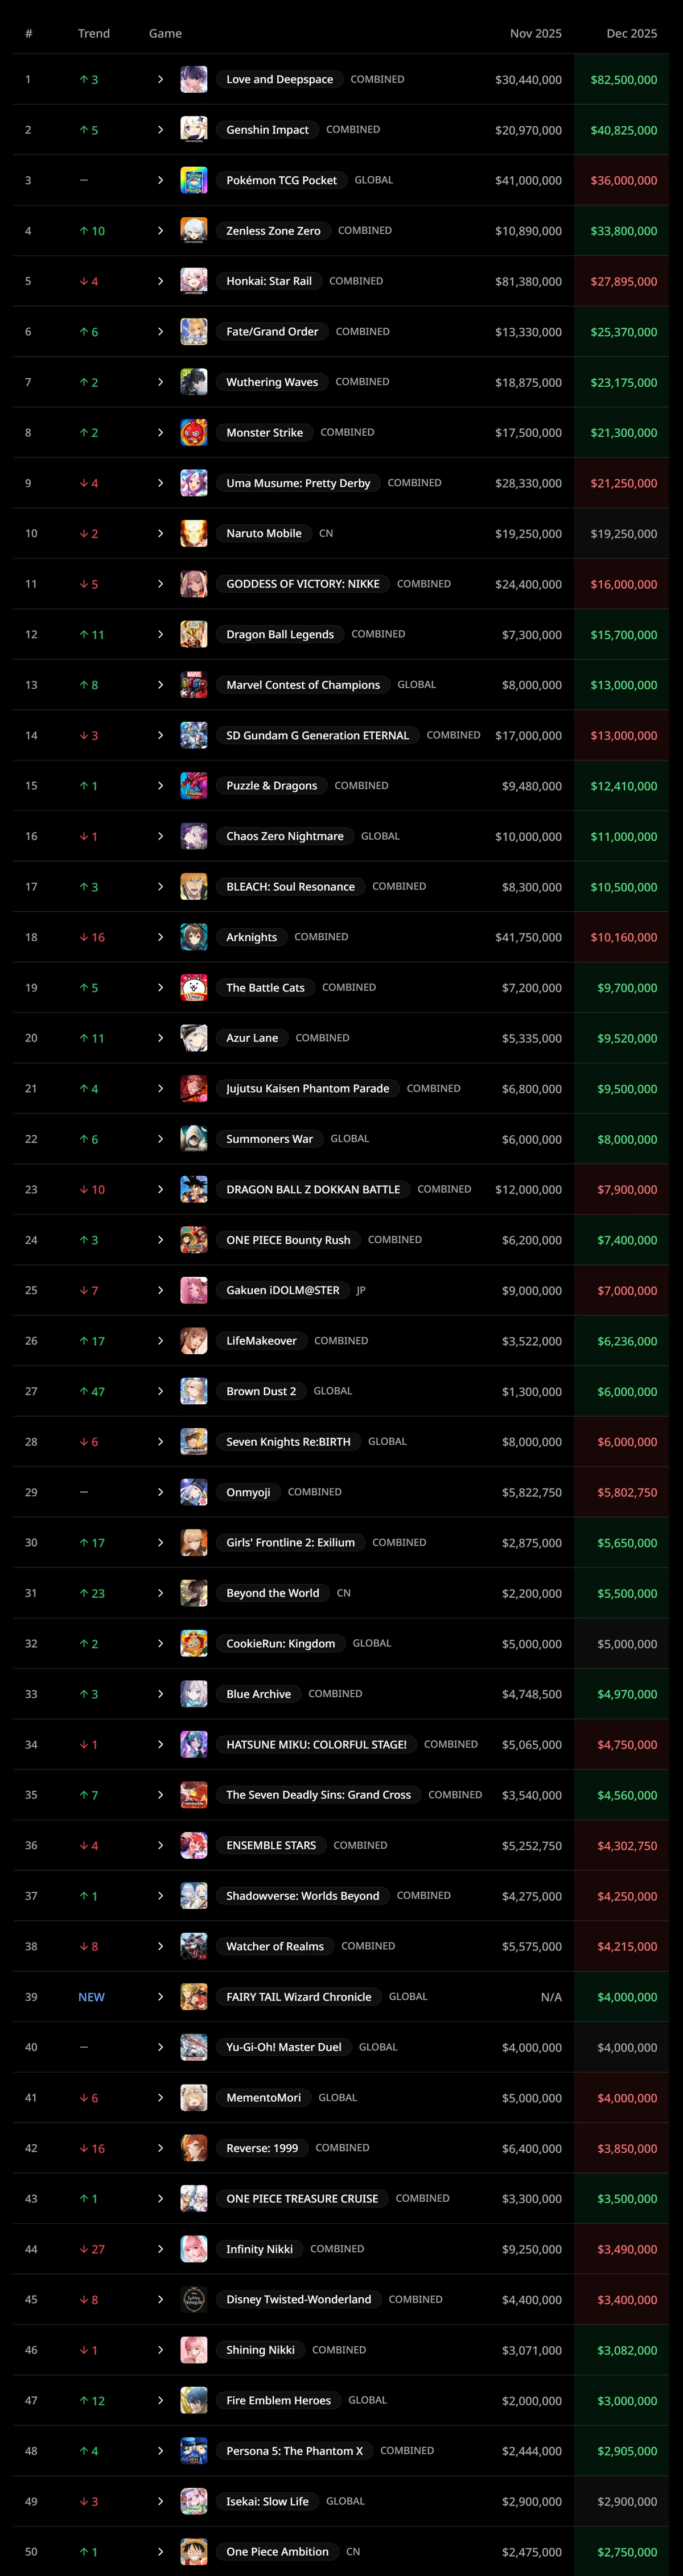
Task: Expand the Arknights row chevron
Action: tap(160, 938)
